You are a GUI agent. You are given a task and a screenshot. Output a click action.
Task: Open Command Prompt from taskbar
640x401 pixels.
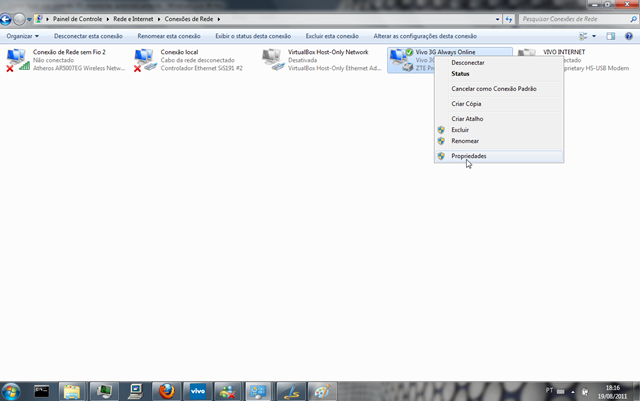coord(41,392)
